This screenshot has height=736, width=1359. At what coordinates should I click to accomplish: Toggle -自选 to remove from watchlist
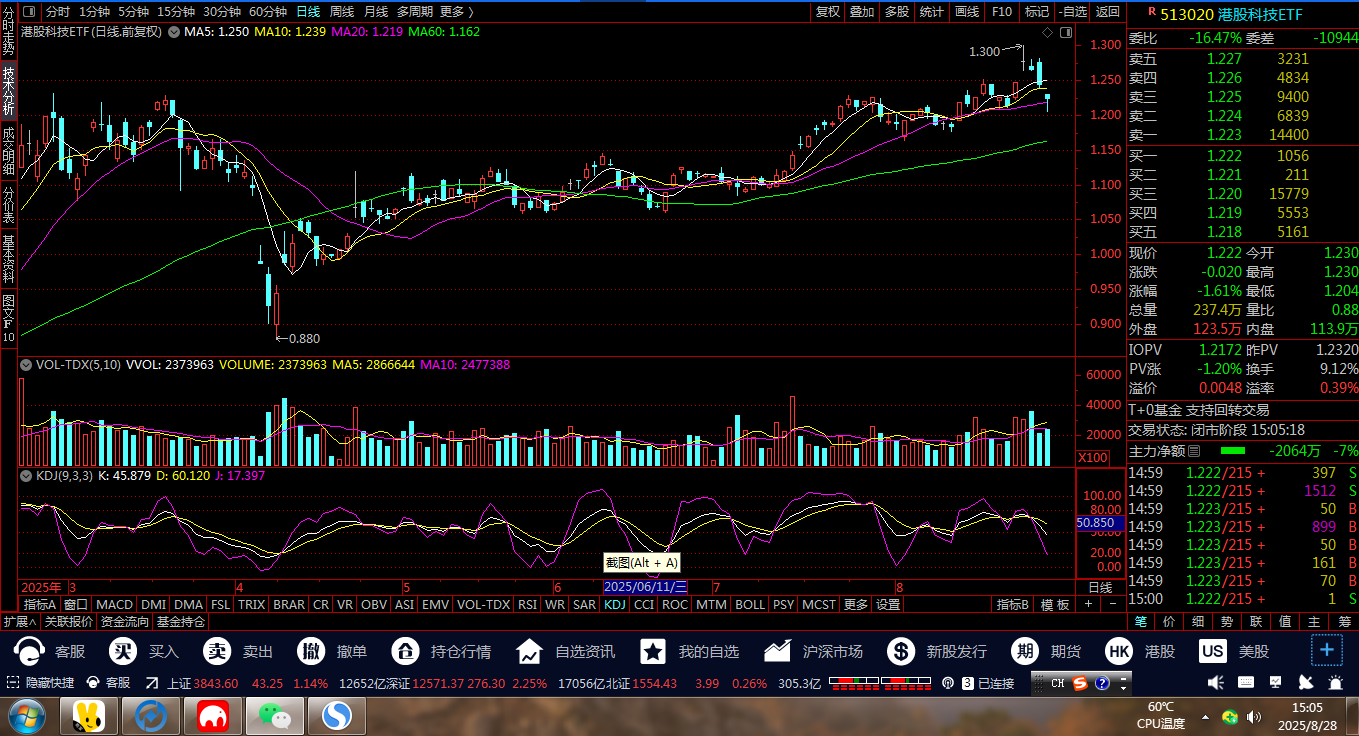coord(1071,12)
